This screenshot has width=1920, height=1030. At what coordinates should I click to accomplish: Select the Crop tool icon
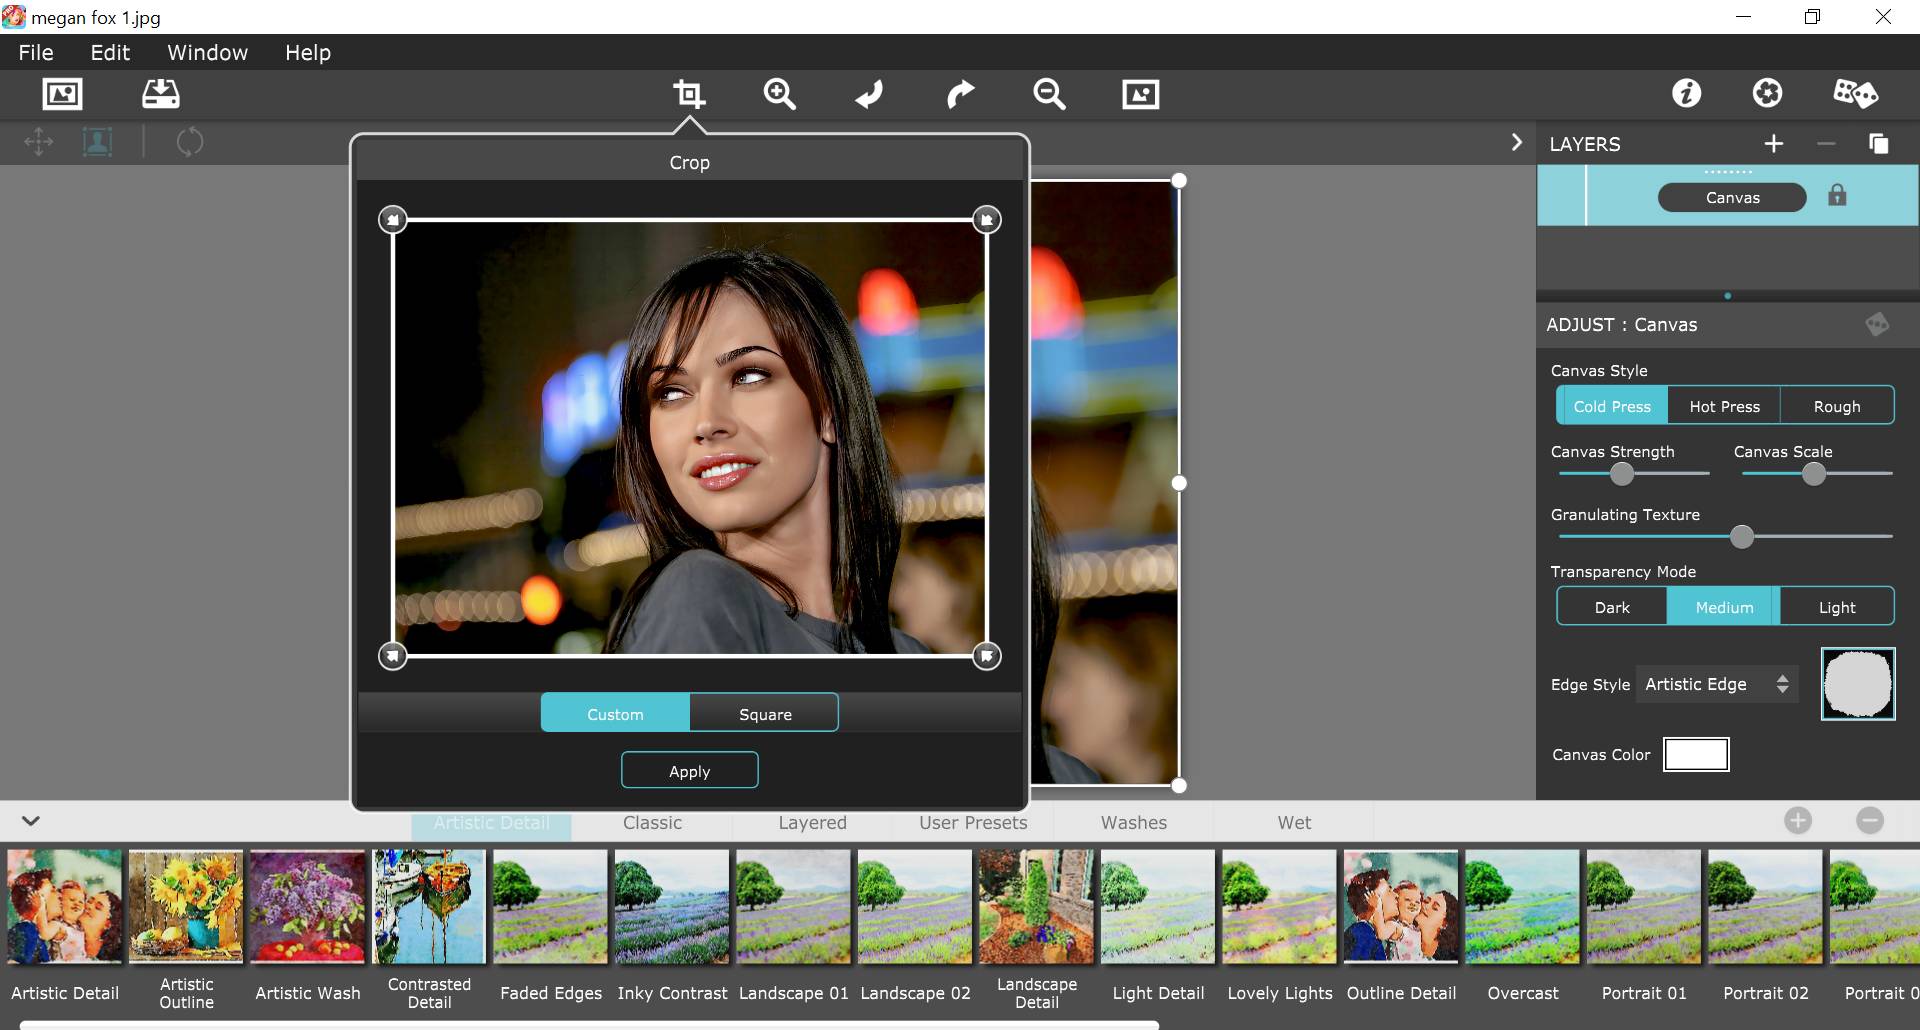[689, 94]
